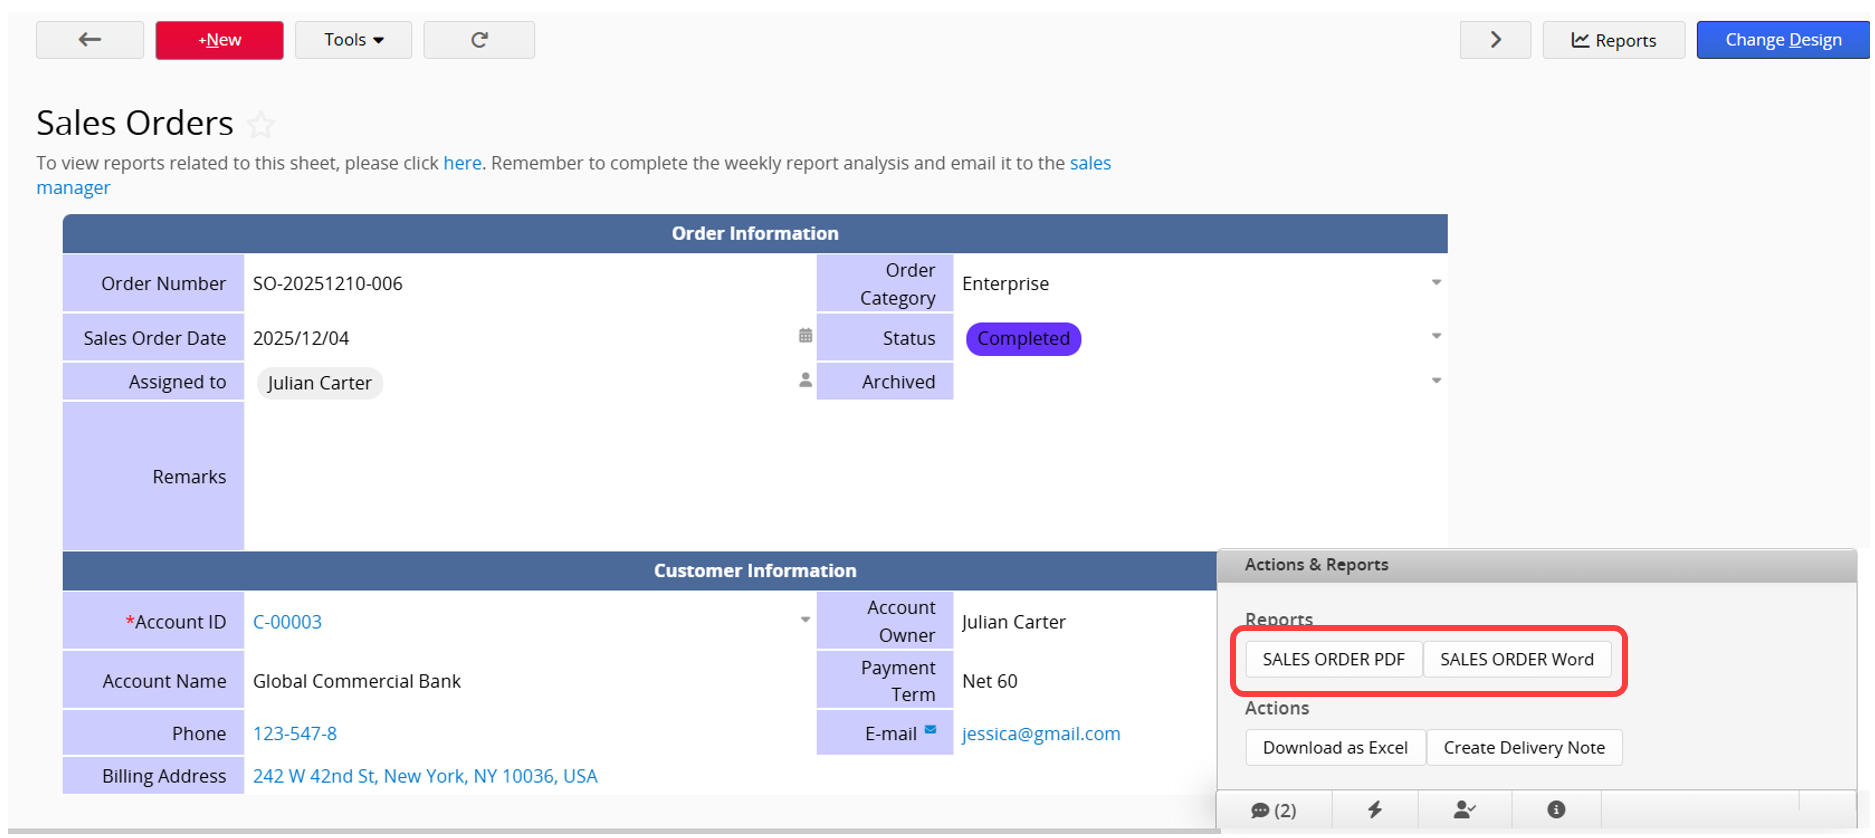Expand the Archived dropdown arrow

click(1436, 381)
